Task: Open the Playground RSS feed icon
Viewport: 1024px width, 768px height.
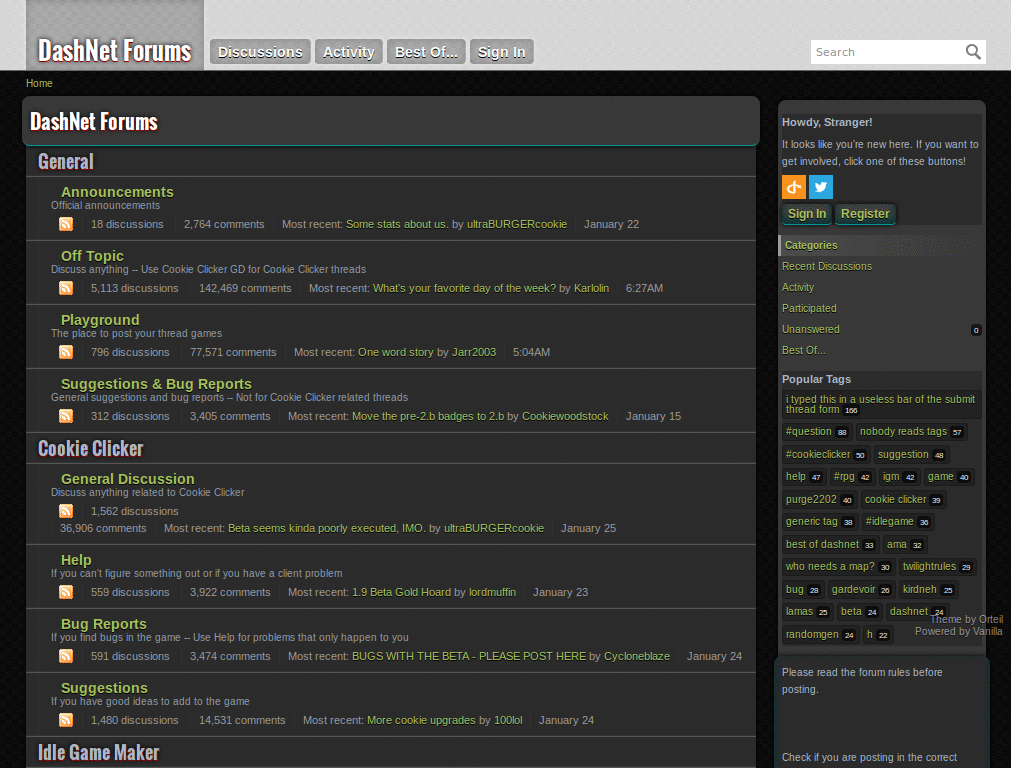Action: point(66,351)
